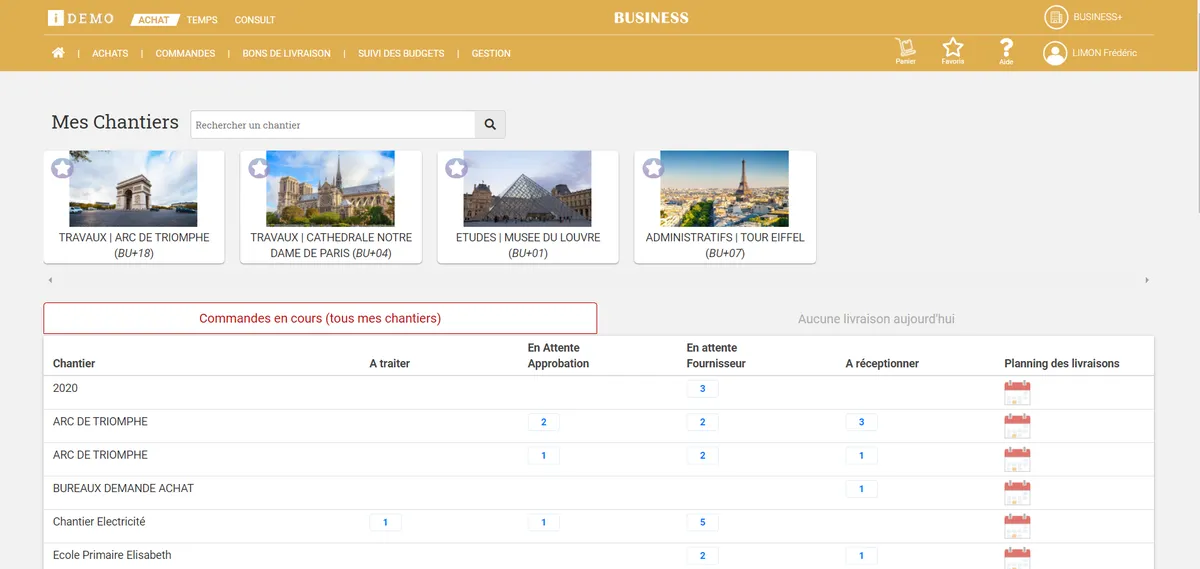Focus the Rechercher un chantier field
1200x569 pixels.
(x=332, y=125)
